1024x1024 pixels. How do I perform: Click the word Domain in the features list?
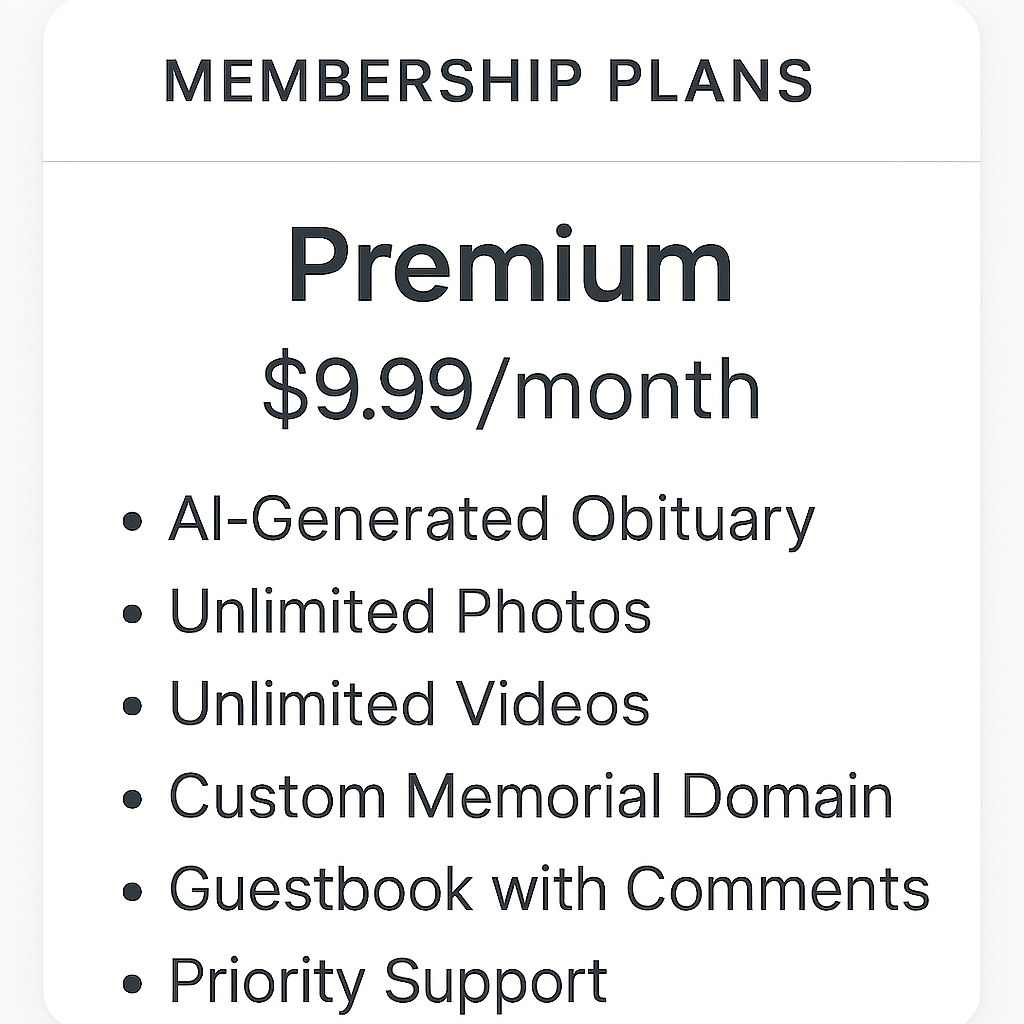click(x=787, y=797)
